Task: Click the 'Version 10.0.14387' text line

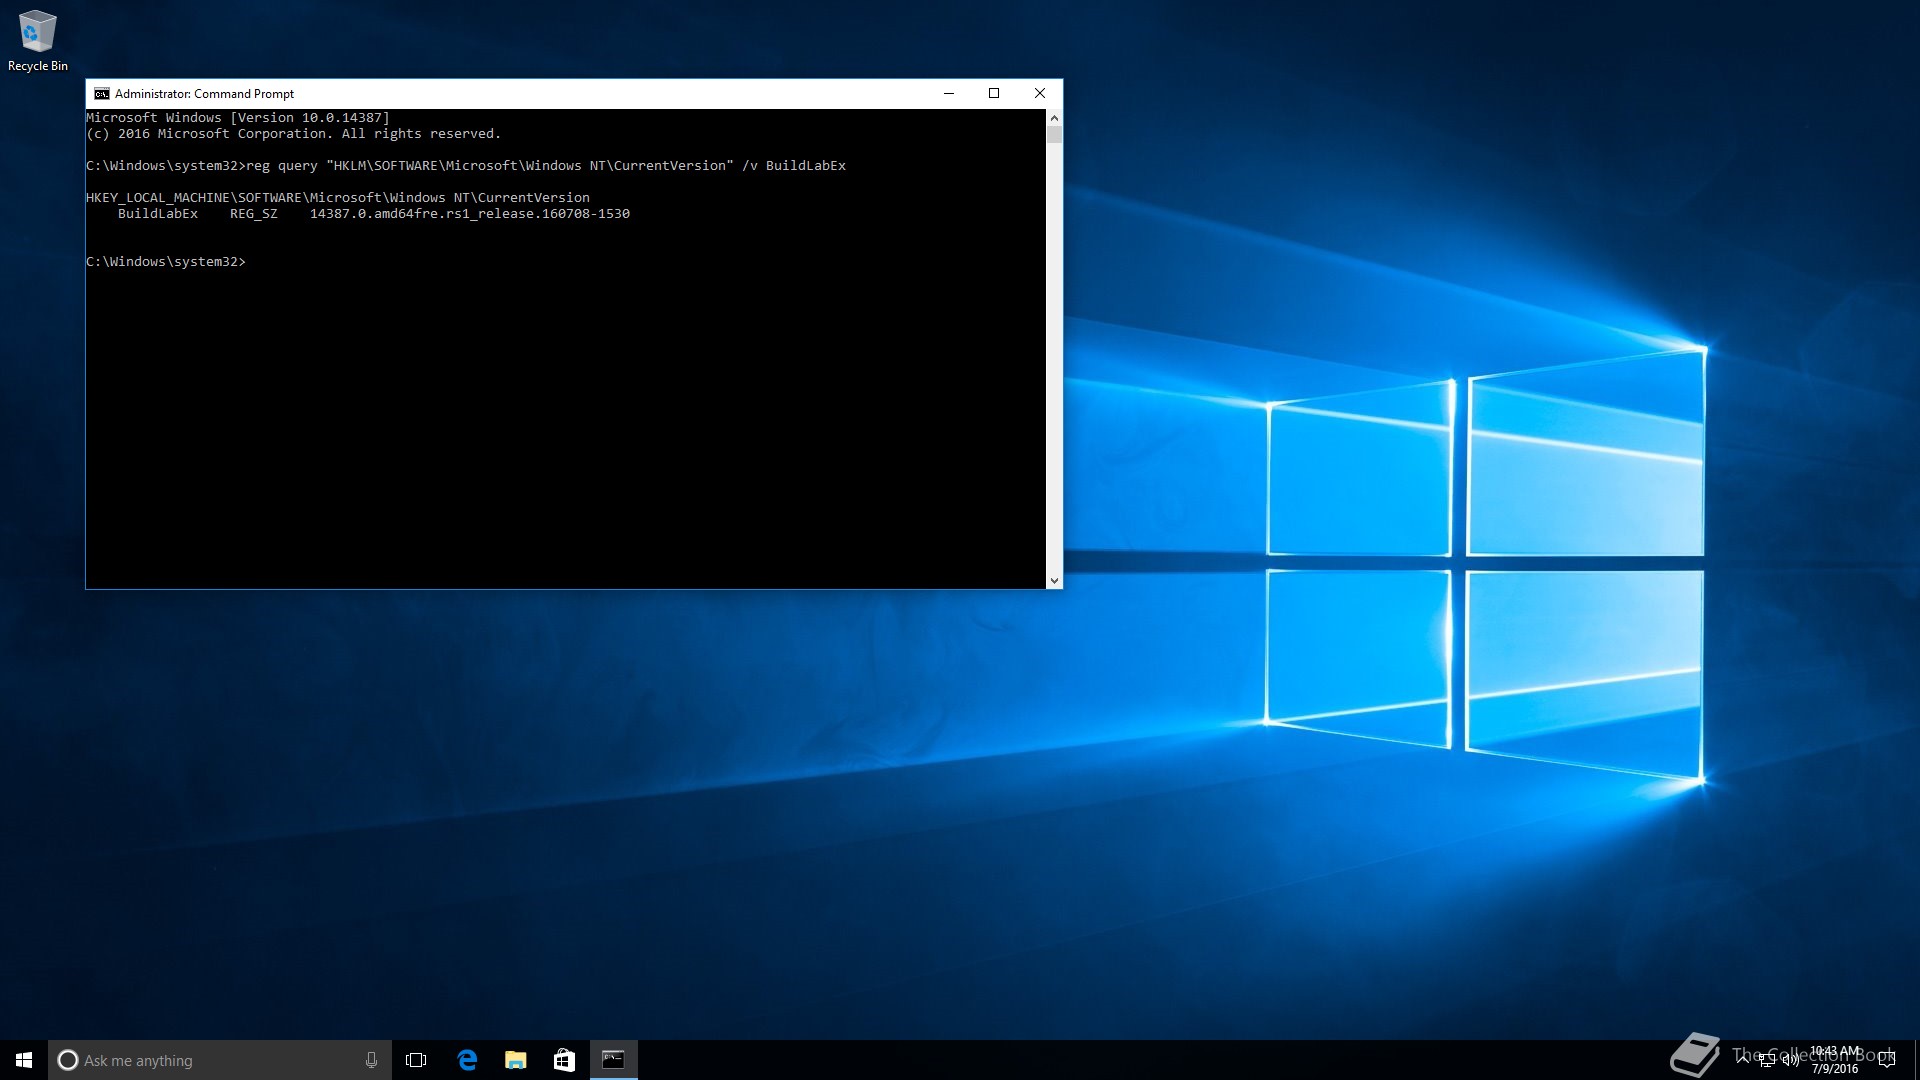Action: click(238, 118)
